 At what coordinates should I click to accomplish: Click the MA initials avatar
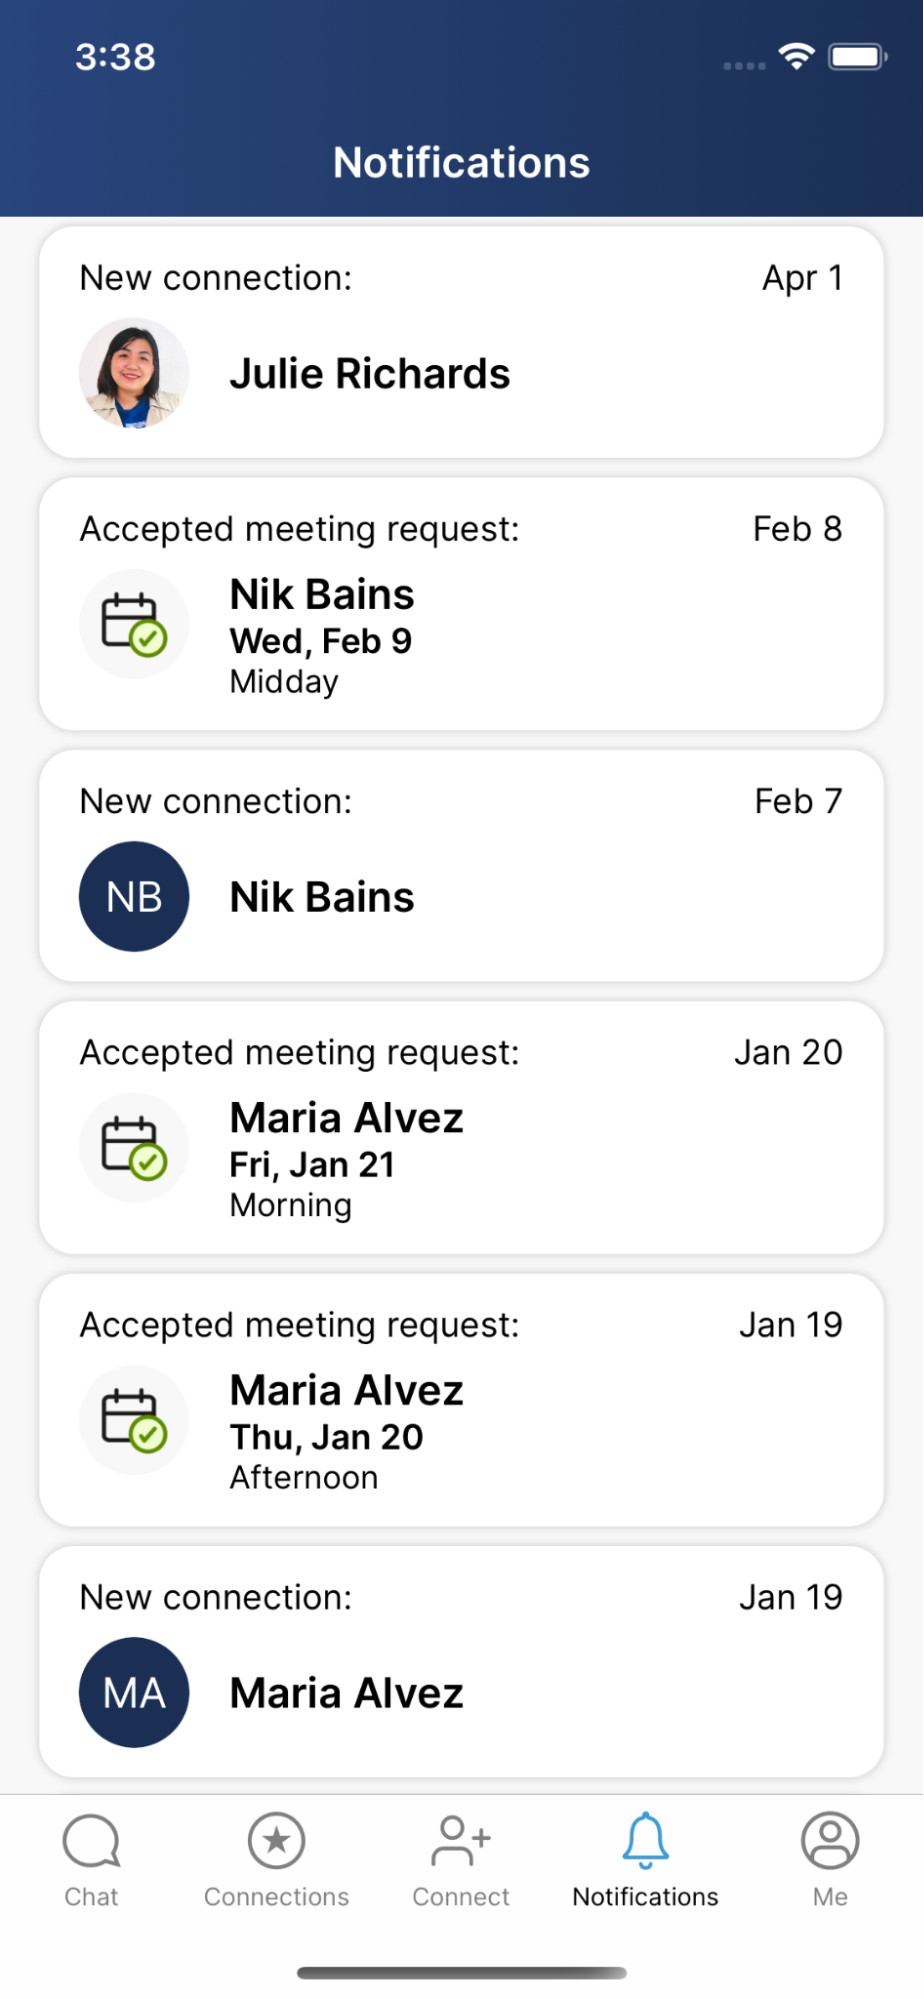[134, 1692]
